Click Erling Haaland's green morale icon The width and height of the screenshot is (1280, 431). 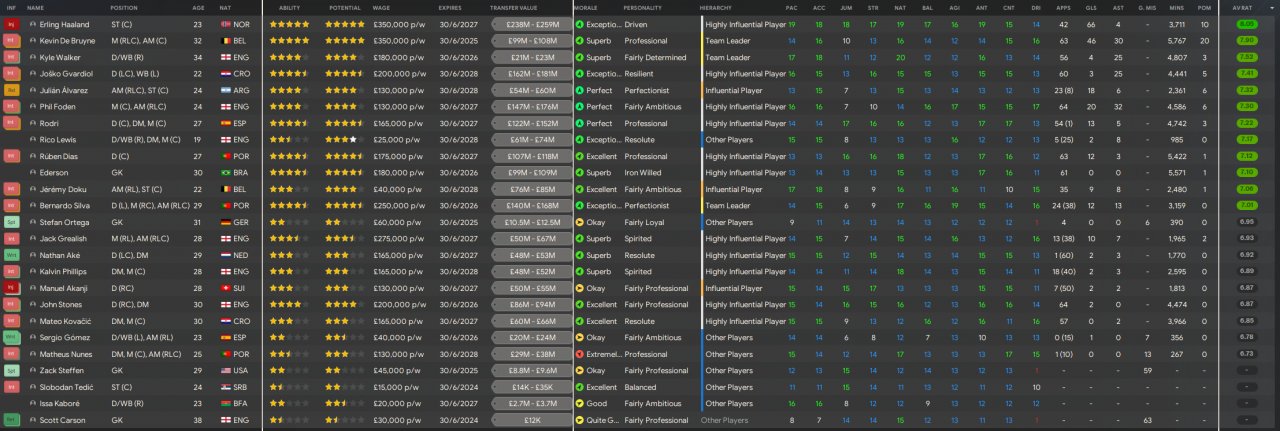pos(580,24)
